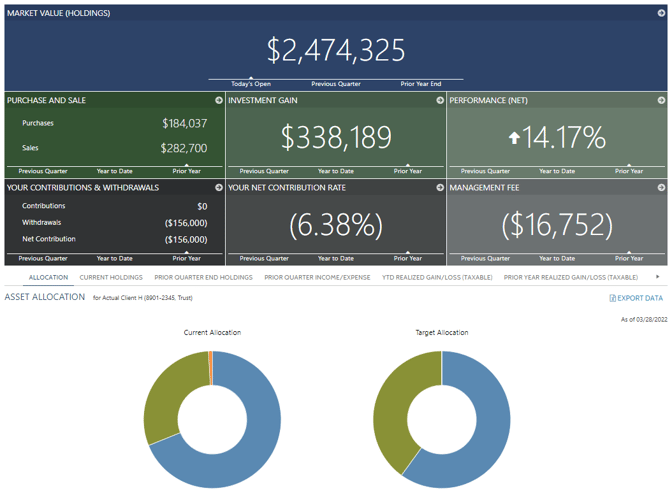Click the ($16,752) management fee value
The image size is (672, 498).
click(557, 225)
